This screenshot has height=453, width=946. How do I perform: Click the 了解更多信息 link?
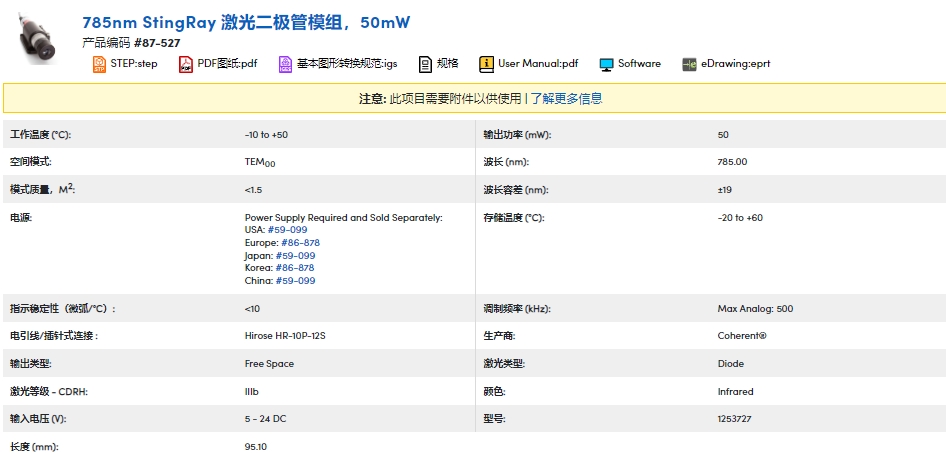[567, 98]
